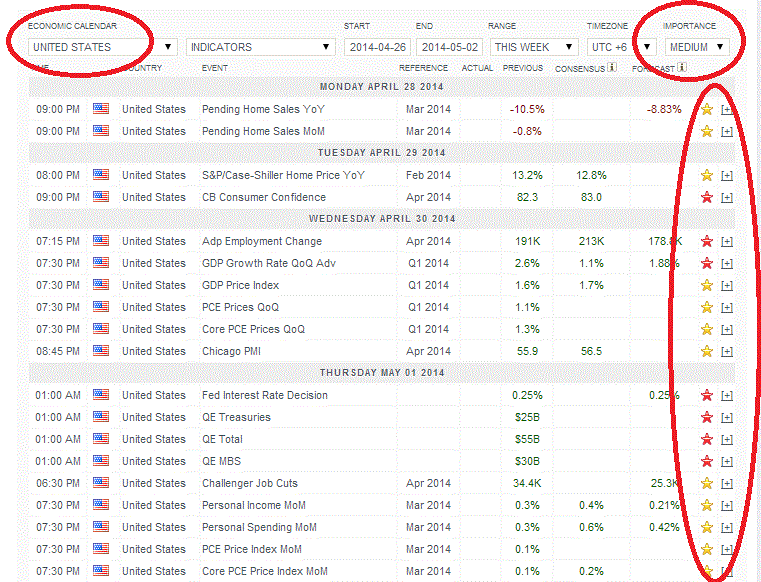Viewport: 761px width, 582px height.
Task: Open Personal Spending MoM event
Action: click(x=259, y=527)
